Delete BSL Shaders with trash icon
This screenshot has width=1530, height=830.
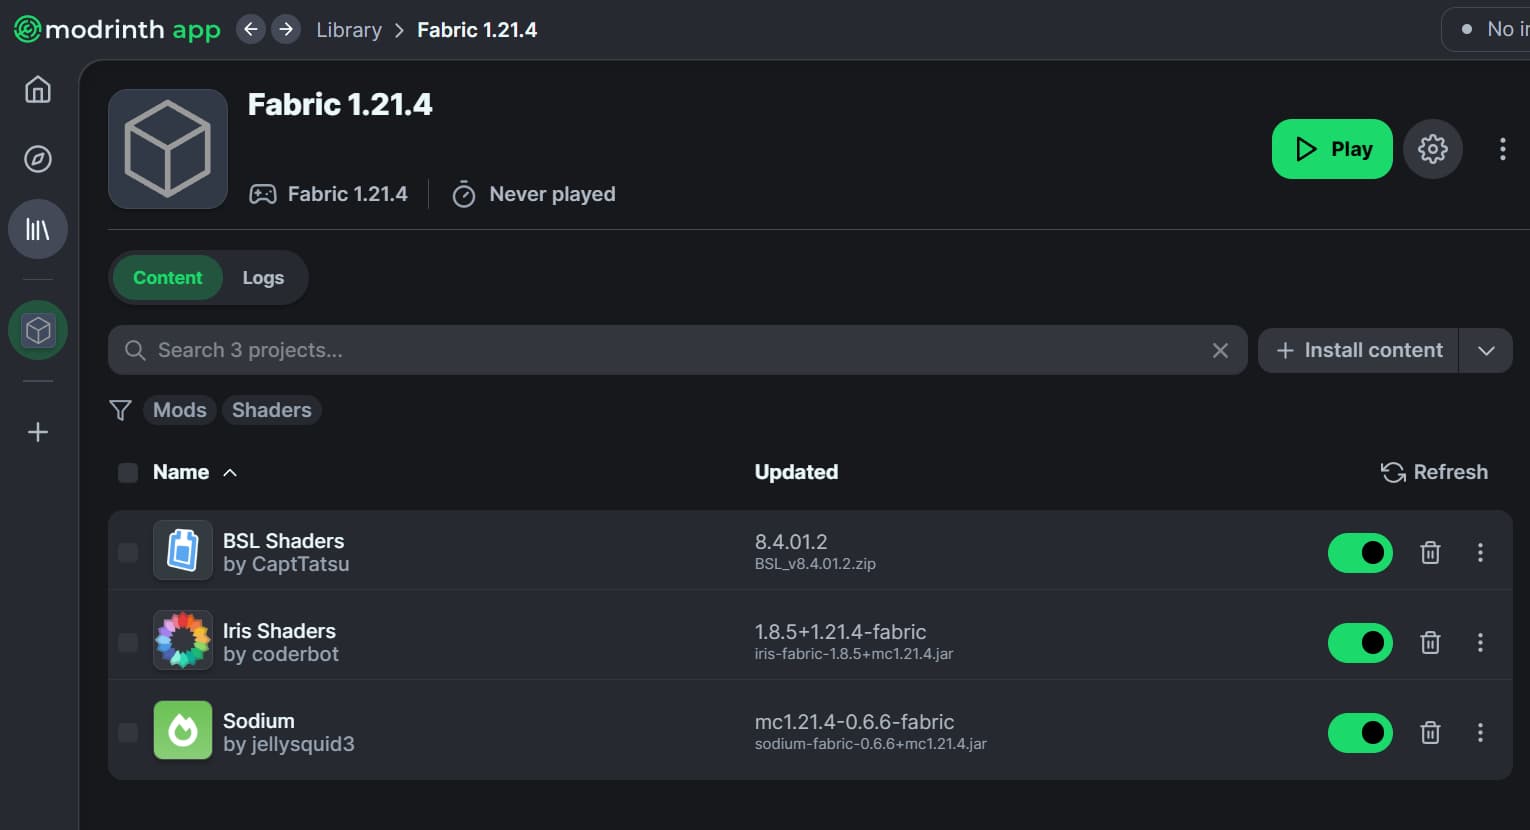1430,552
